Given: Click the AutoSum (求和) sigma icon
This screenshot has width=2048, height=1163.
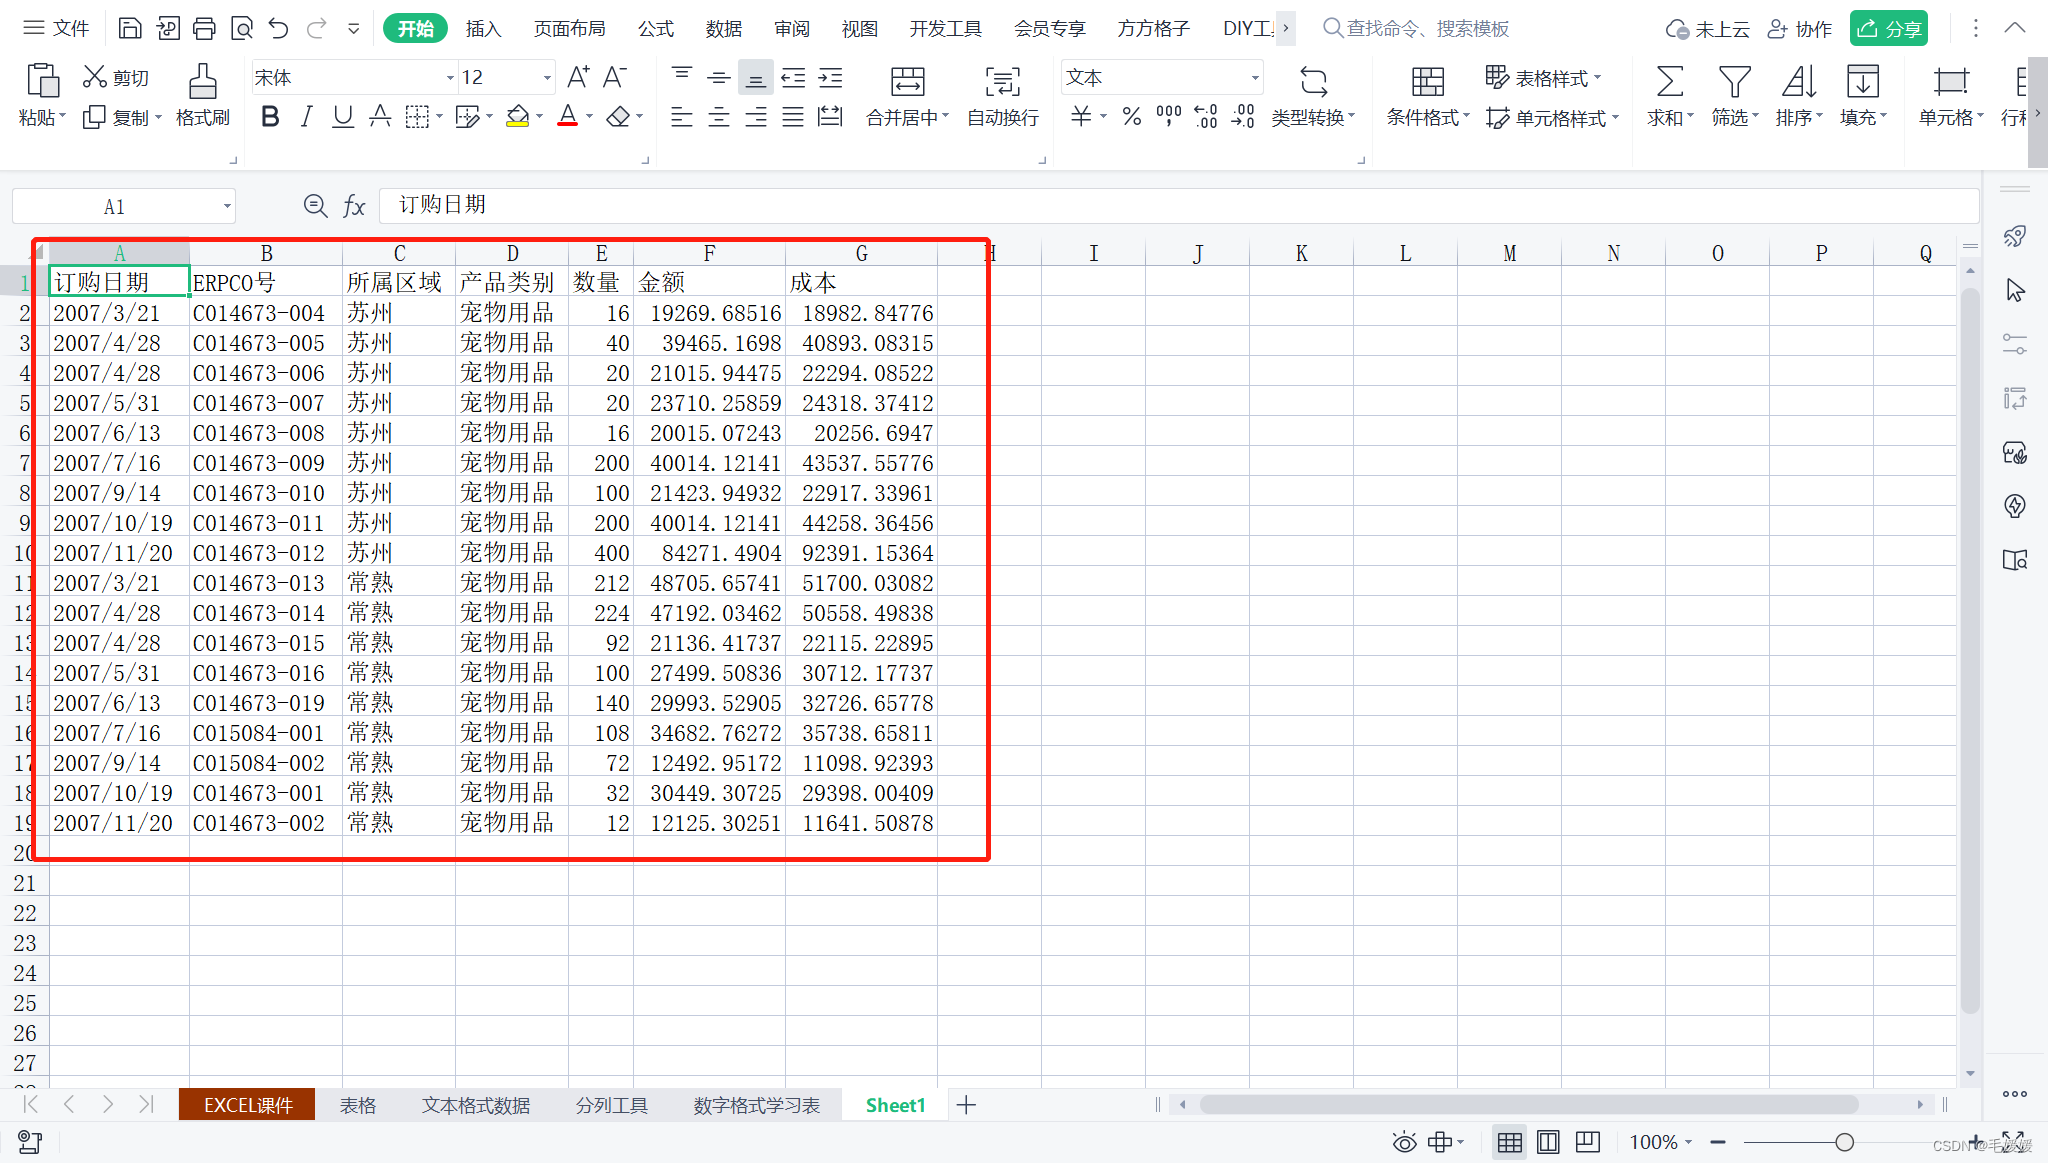Looking at the screenshot, I should pyautogui.click(x=1669, y=82).
